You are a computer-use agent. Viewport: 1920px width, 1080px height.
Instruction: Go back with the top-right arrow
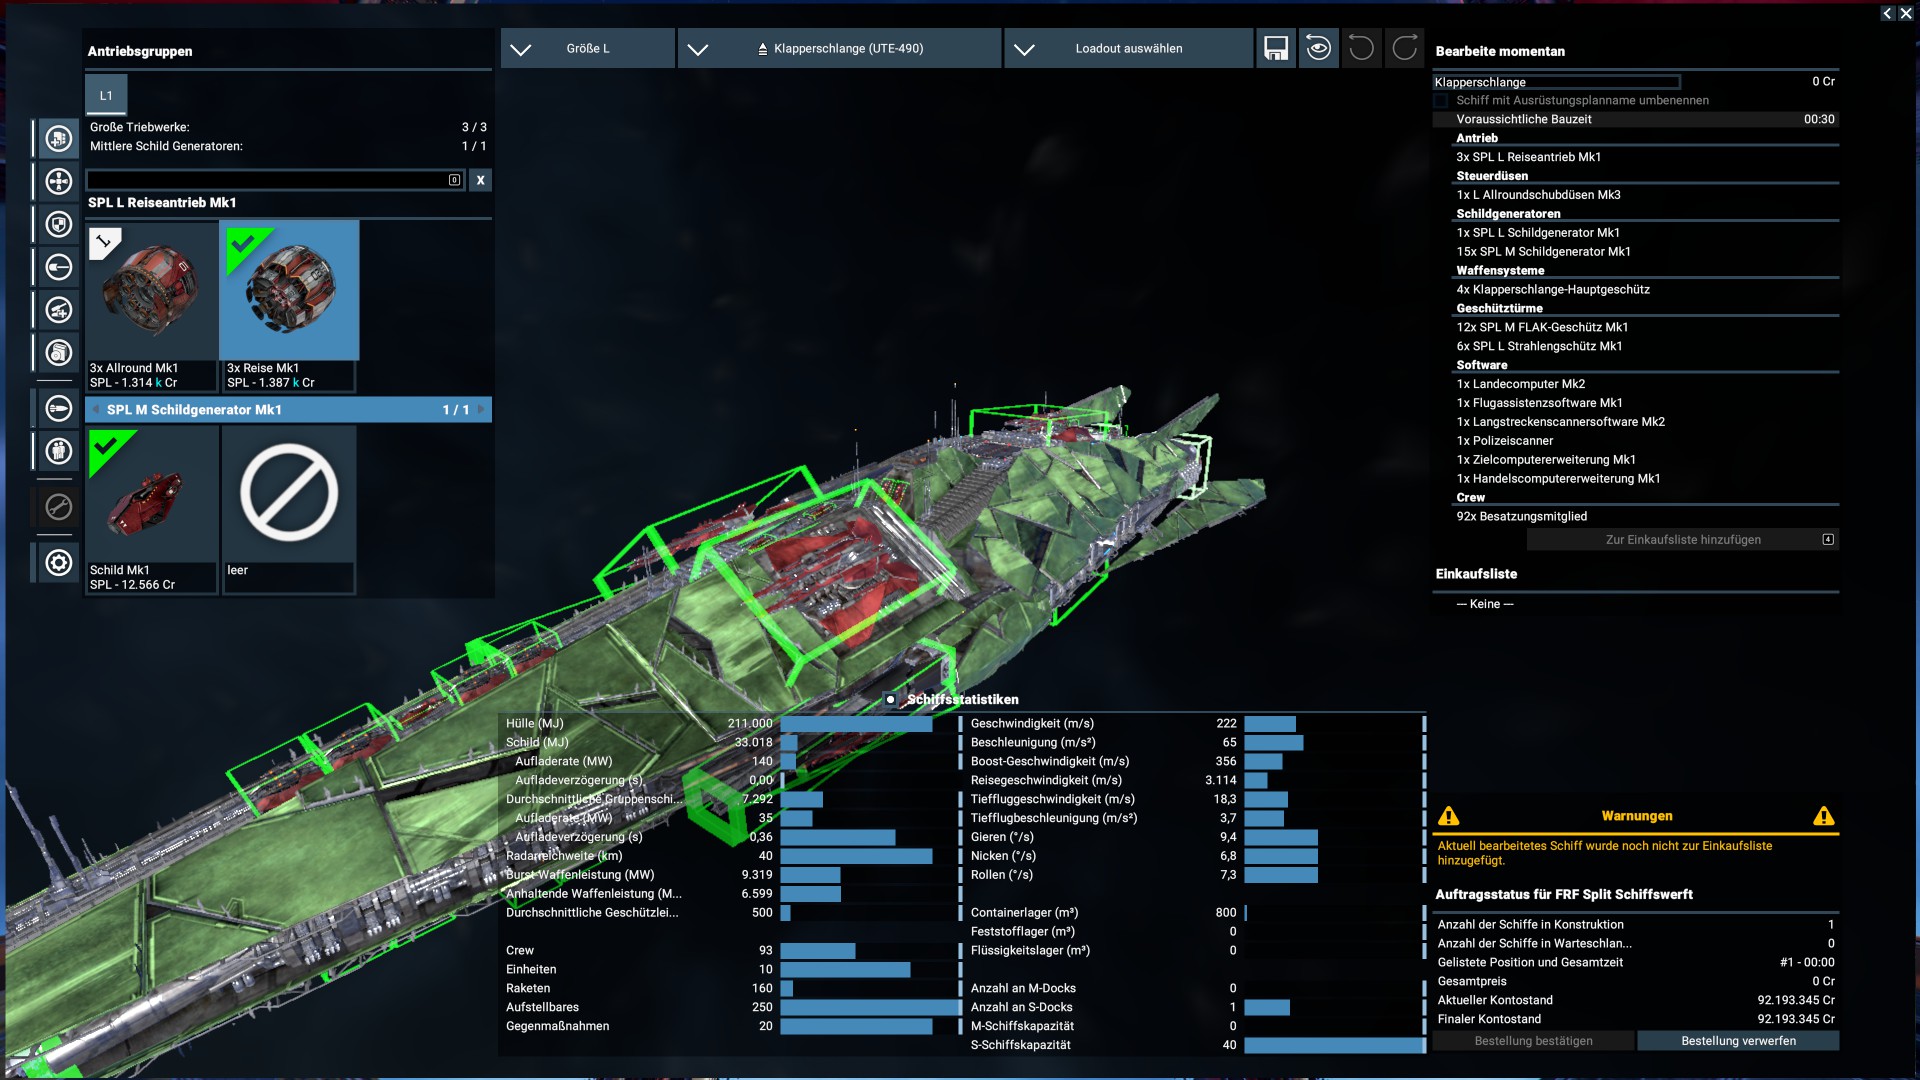(1887, 13)
